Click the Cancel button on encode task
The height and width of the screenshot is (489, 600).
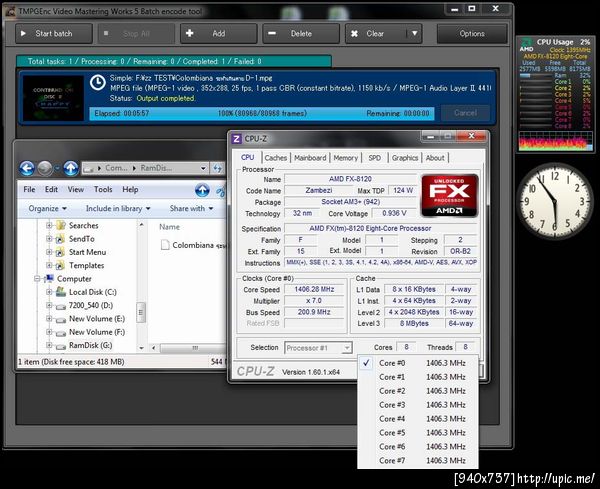(465, 113)
